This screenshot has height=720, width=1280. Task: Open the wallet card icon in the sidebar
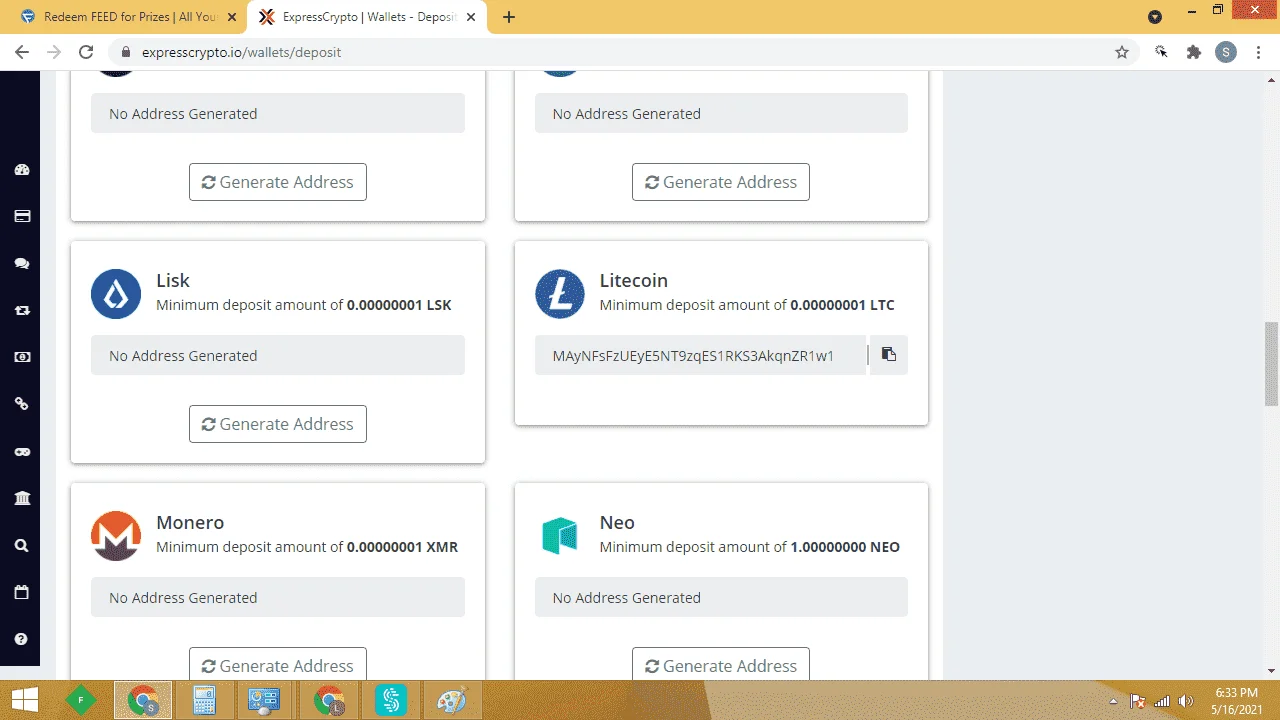click(21, 216)
